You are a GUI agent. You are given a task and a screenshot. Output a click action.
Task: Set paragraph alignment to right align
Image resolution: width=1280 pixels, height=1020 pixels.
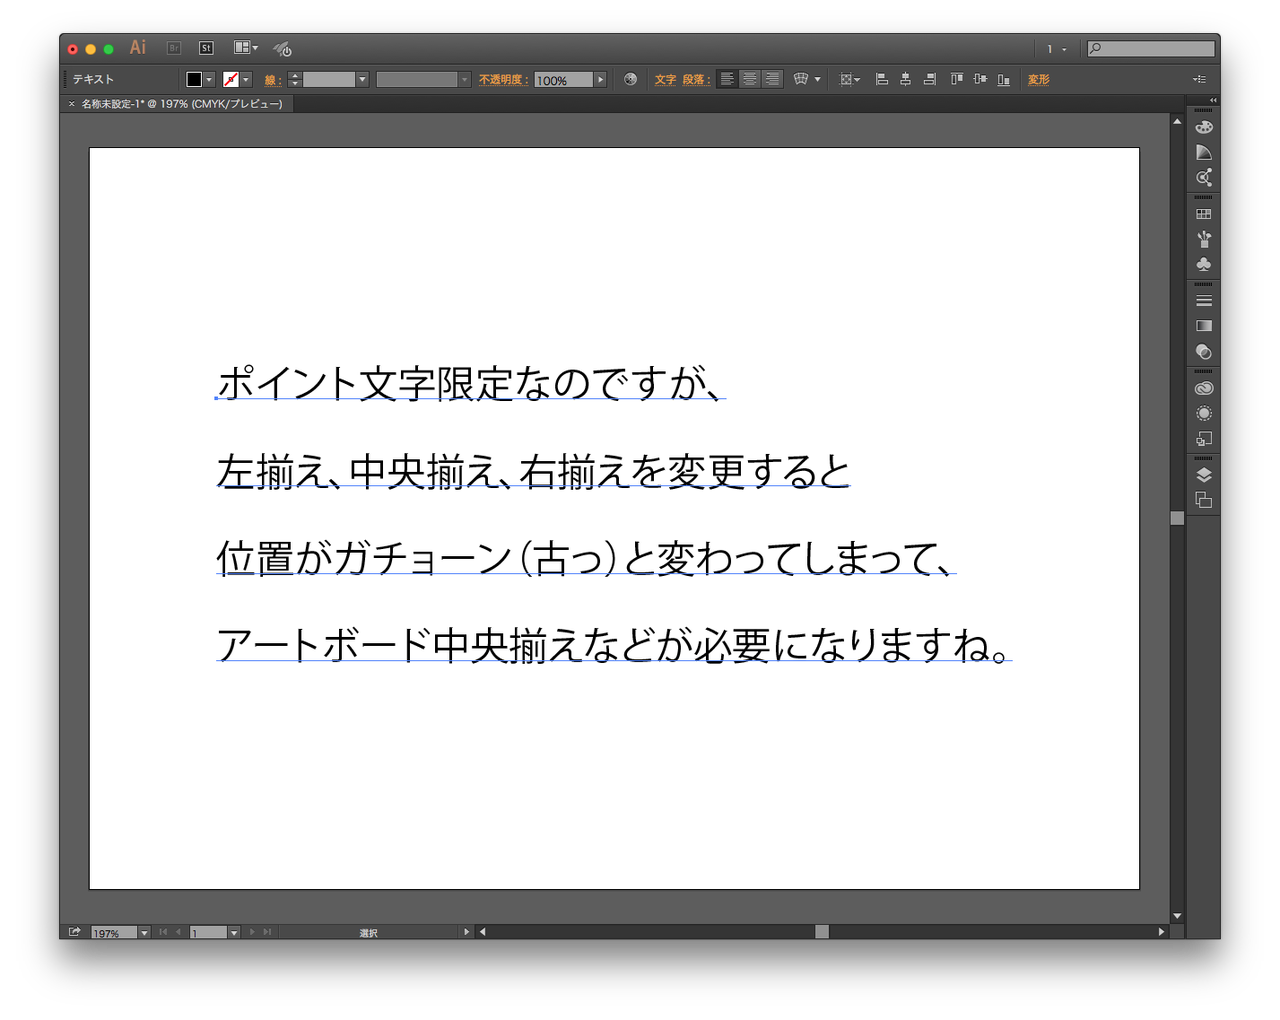point(772,79)
